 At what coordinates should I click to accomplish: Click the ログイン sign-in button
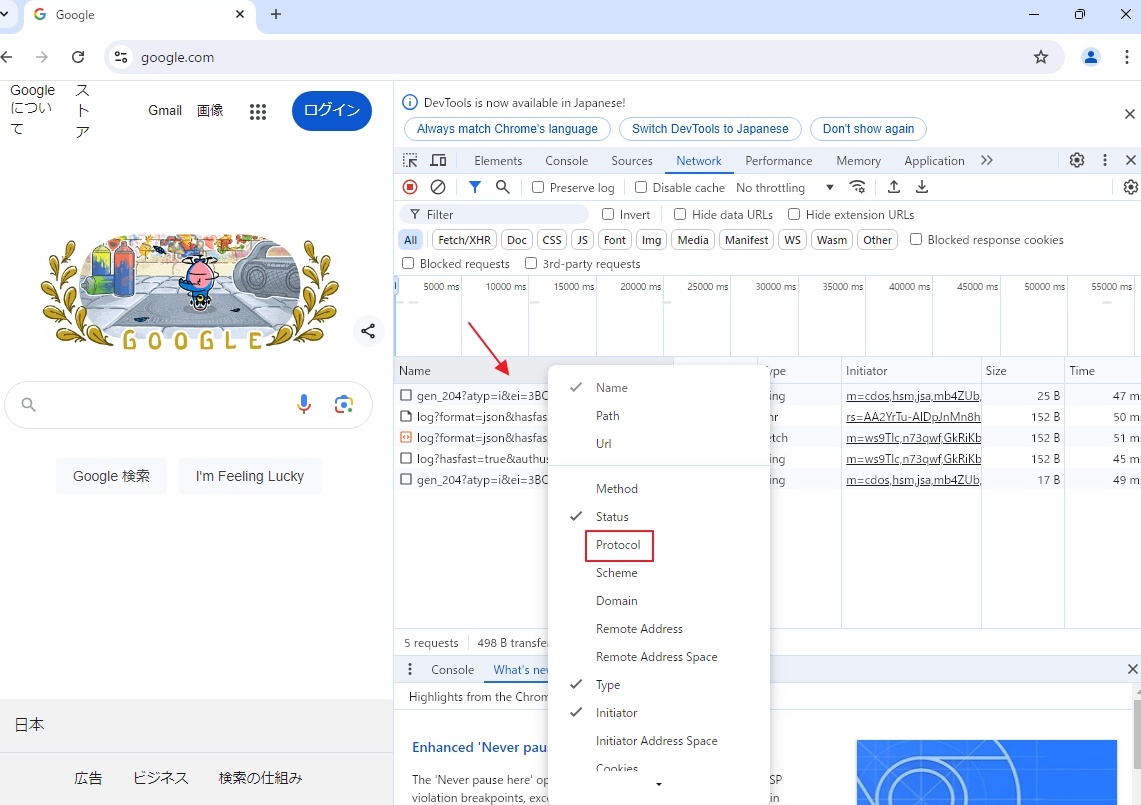click(332, 111)
